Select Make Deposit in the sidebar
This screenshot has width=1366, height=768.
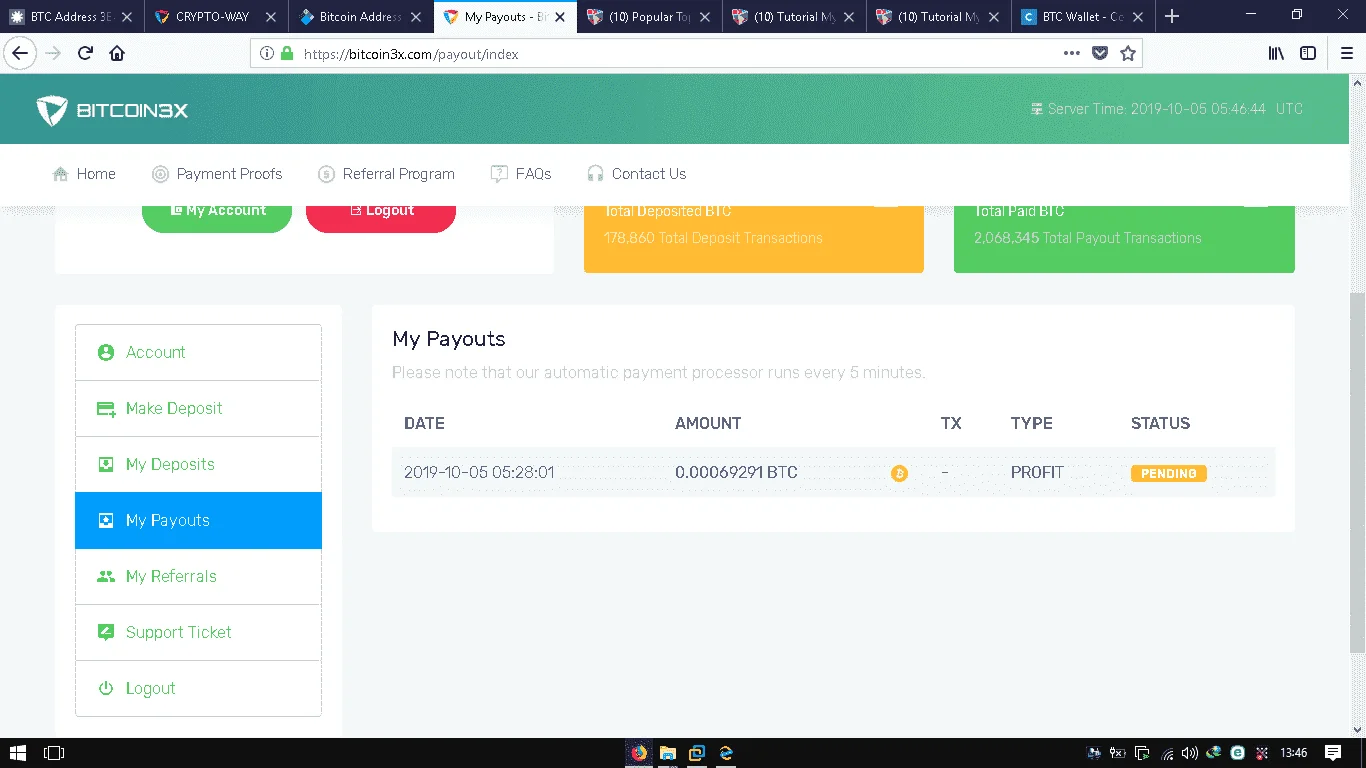click(x=198, y=408)
